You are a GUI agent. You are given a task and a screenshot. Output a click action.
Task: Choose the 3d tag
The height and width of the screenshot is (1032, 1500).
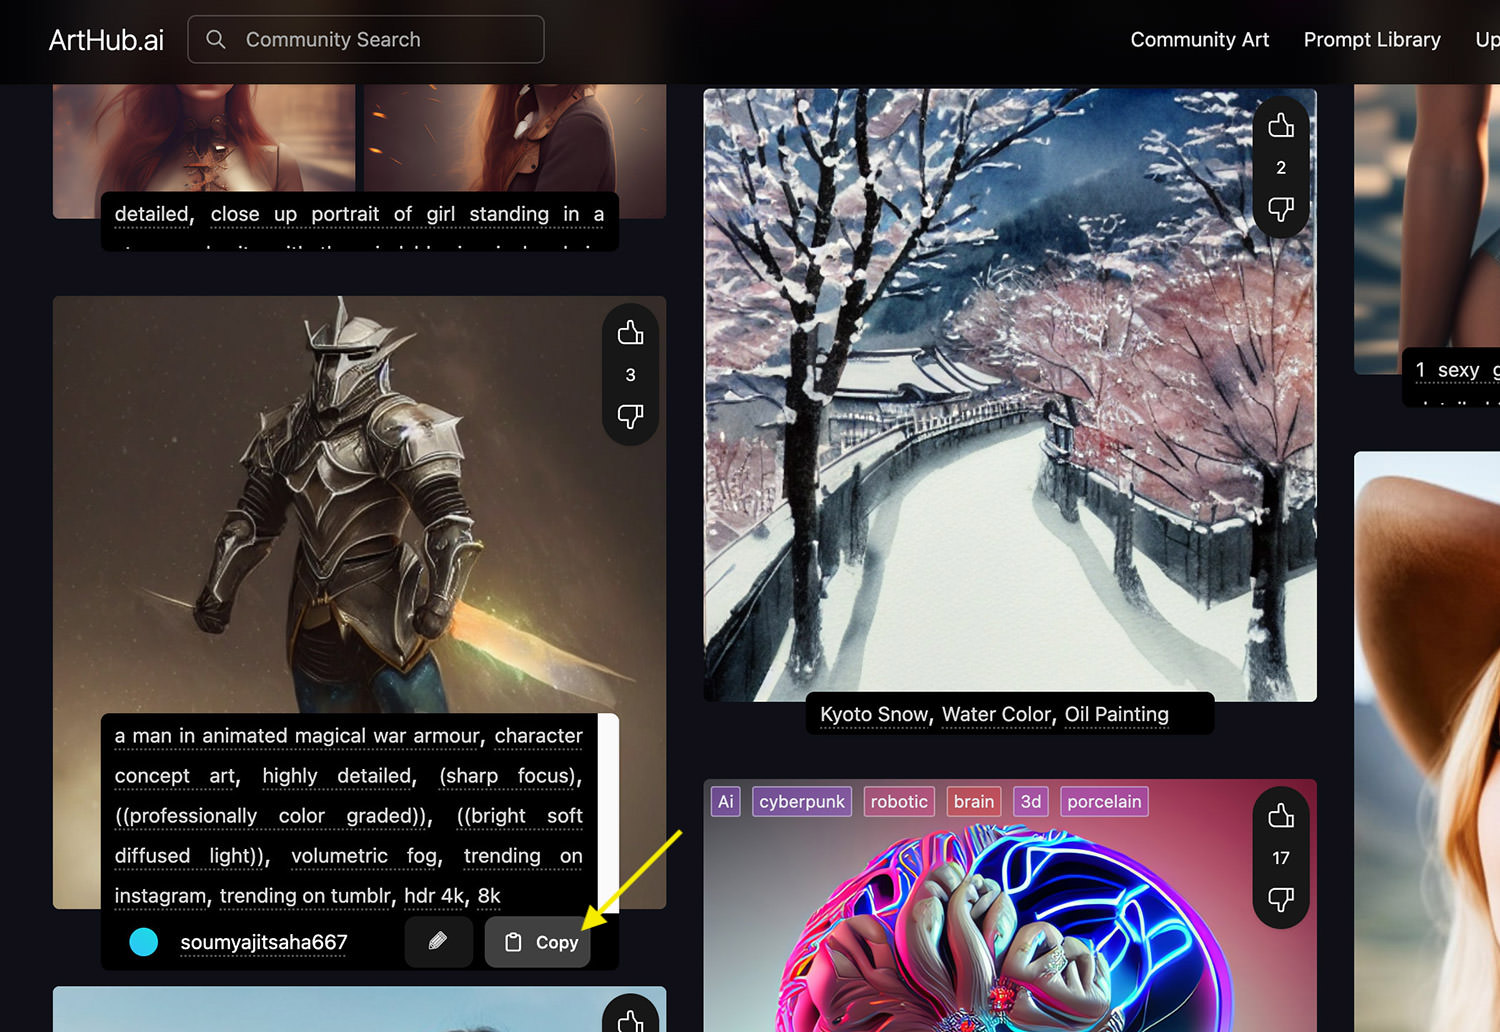1031,802
